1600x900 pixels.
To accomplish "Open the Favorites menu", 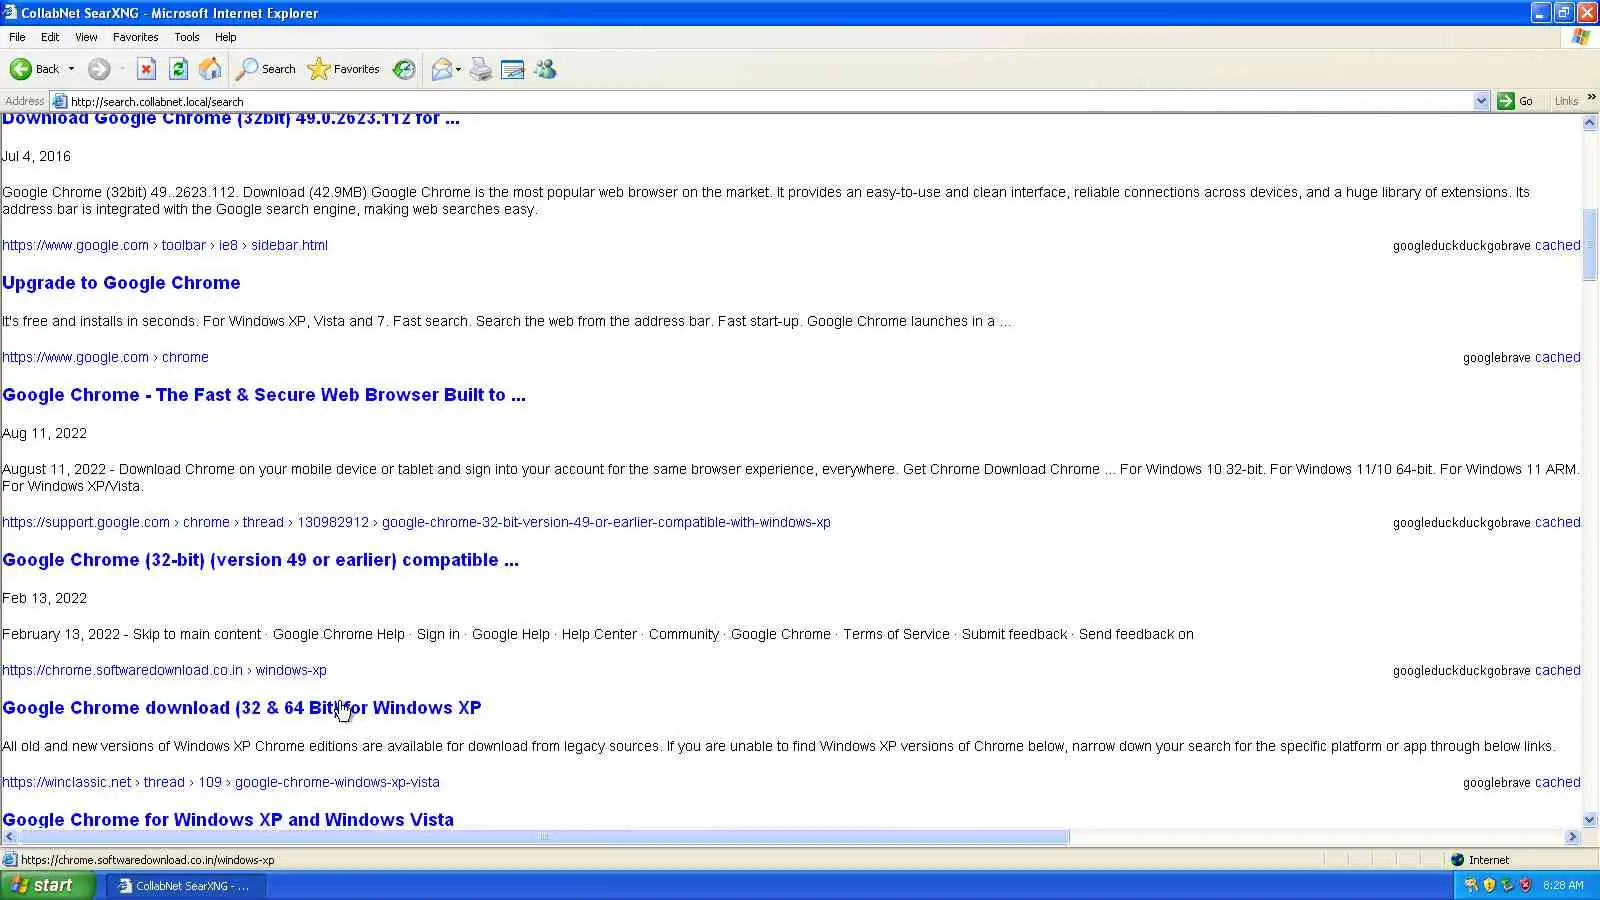I will 136,37.
